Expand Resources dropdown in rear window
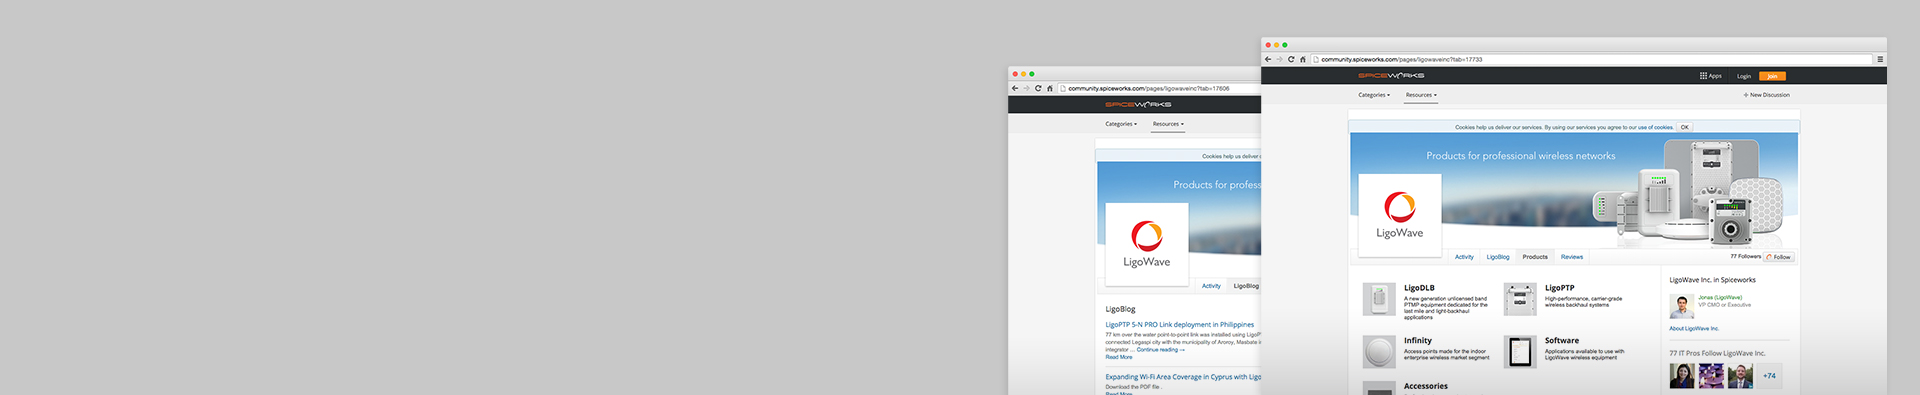The image size is (1920, 395). click(1168, 124)
